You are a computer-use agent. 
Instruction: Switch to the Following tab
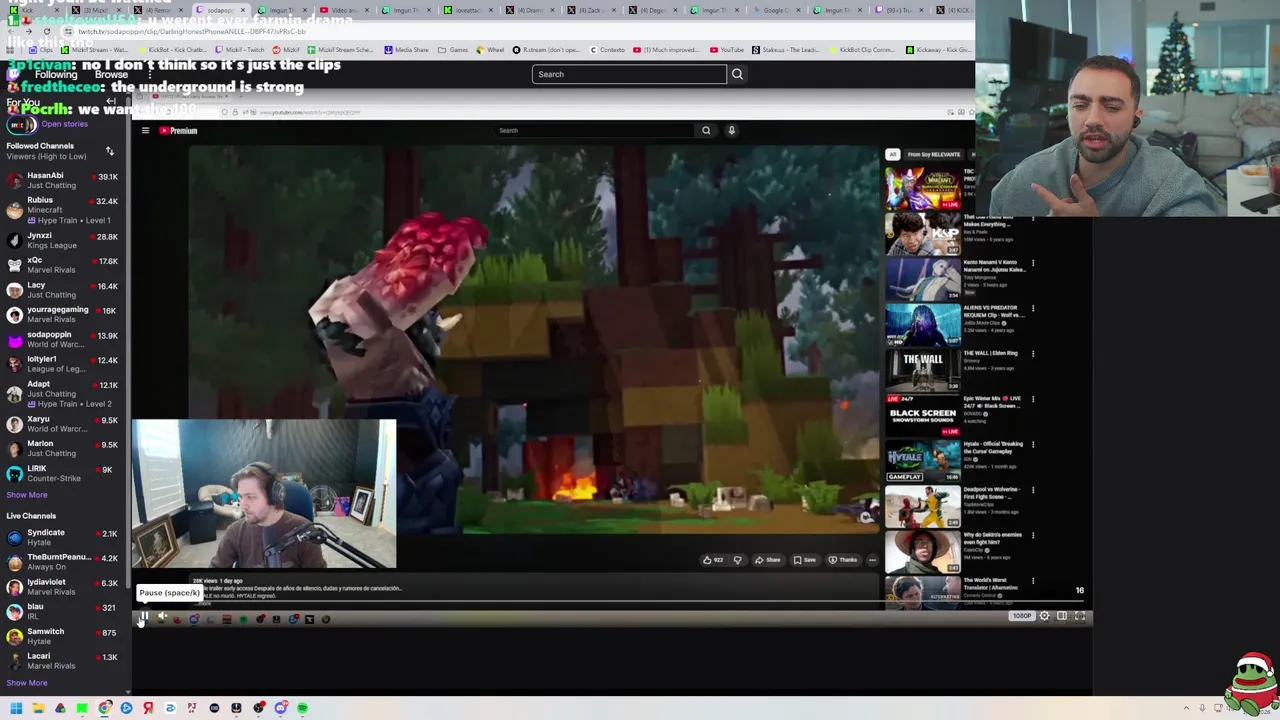tap(56, 75)
